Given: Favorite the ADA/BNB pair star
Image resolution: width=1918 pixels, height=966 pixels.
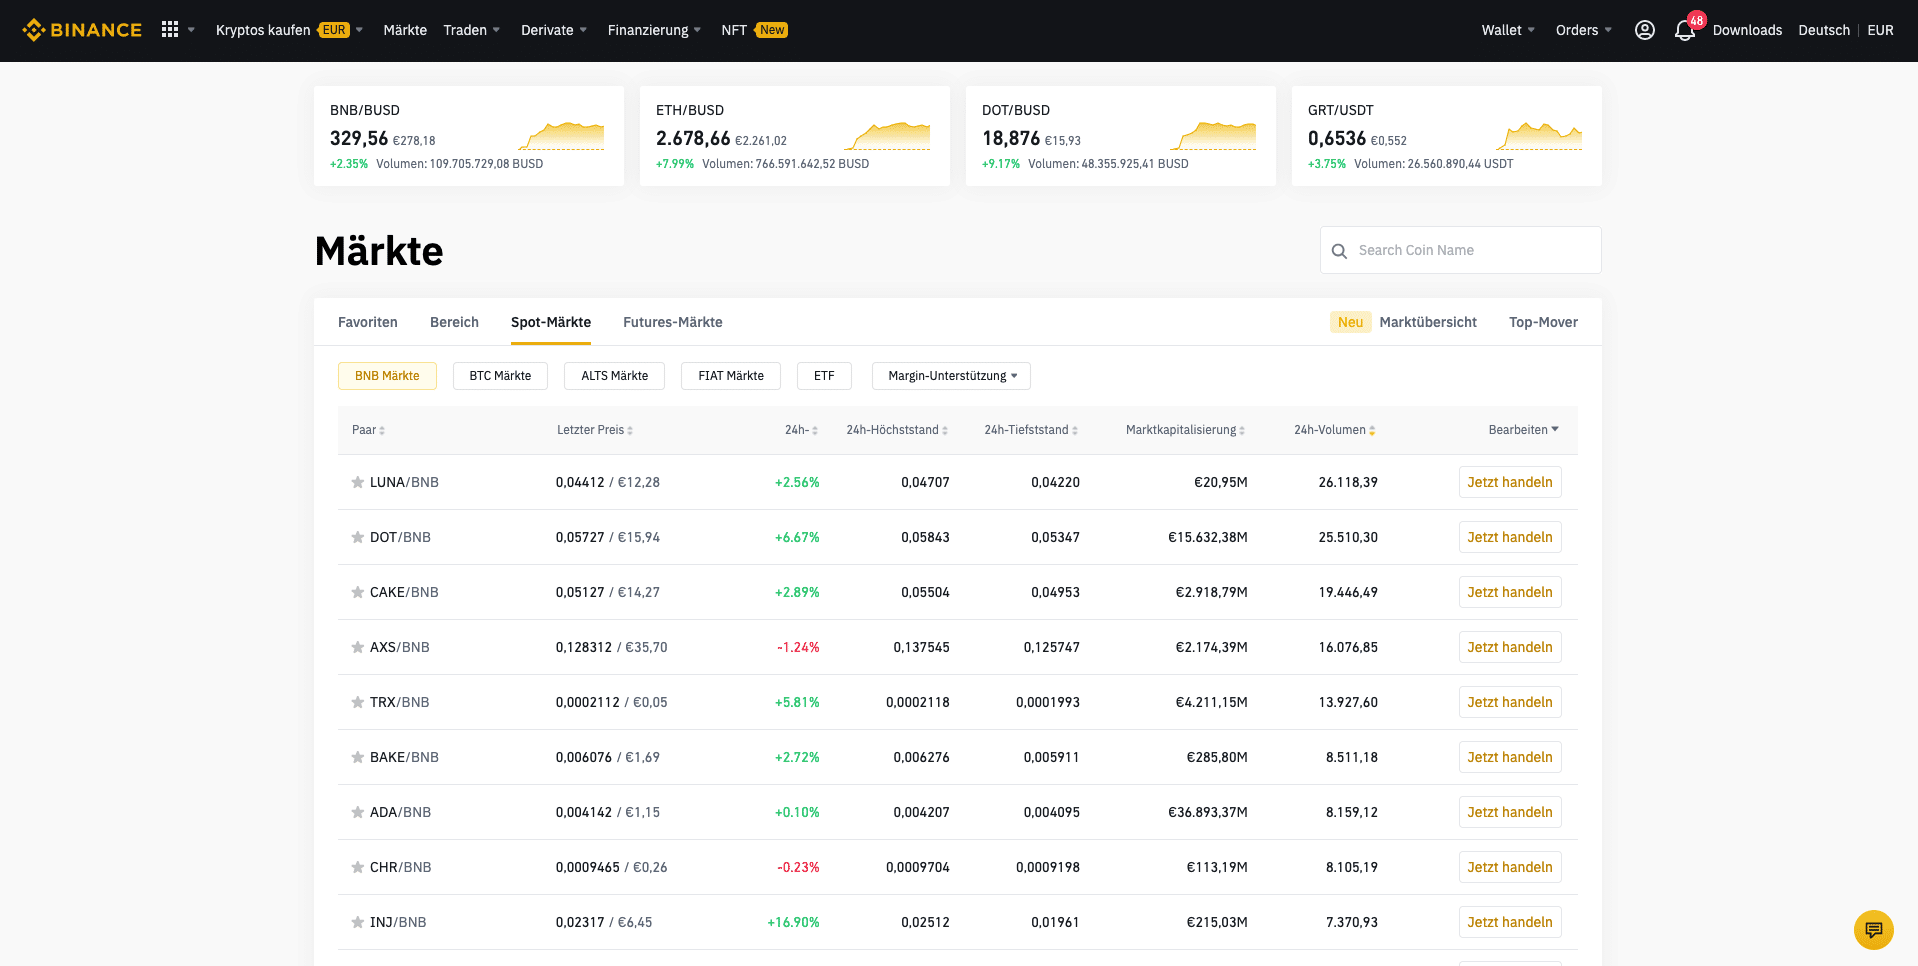Looking at the screenshot, I should (357, 812).
